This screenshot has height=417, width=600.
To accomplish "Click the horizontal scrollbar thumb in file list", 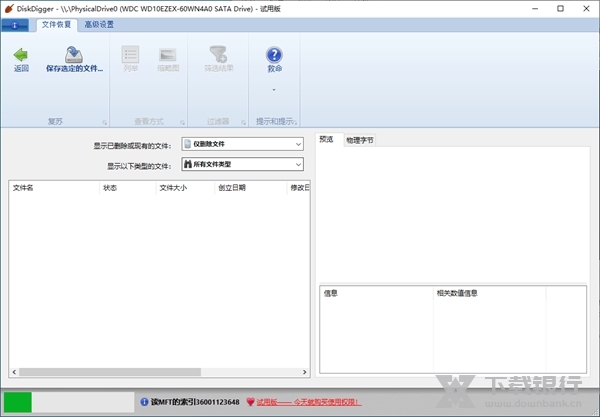I will [x=110, y=372].
